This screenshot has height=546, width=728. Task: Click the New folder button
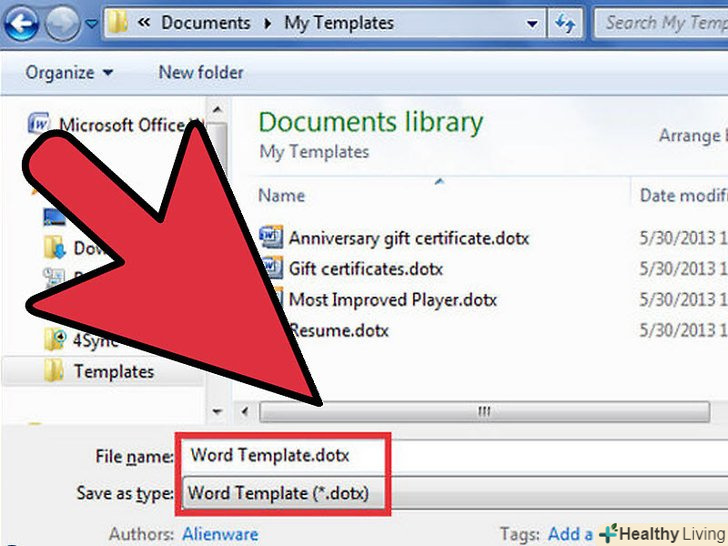[x=201, y=72]
